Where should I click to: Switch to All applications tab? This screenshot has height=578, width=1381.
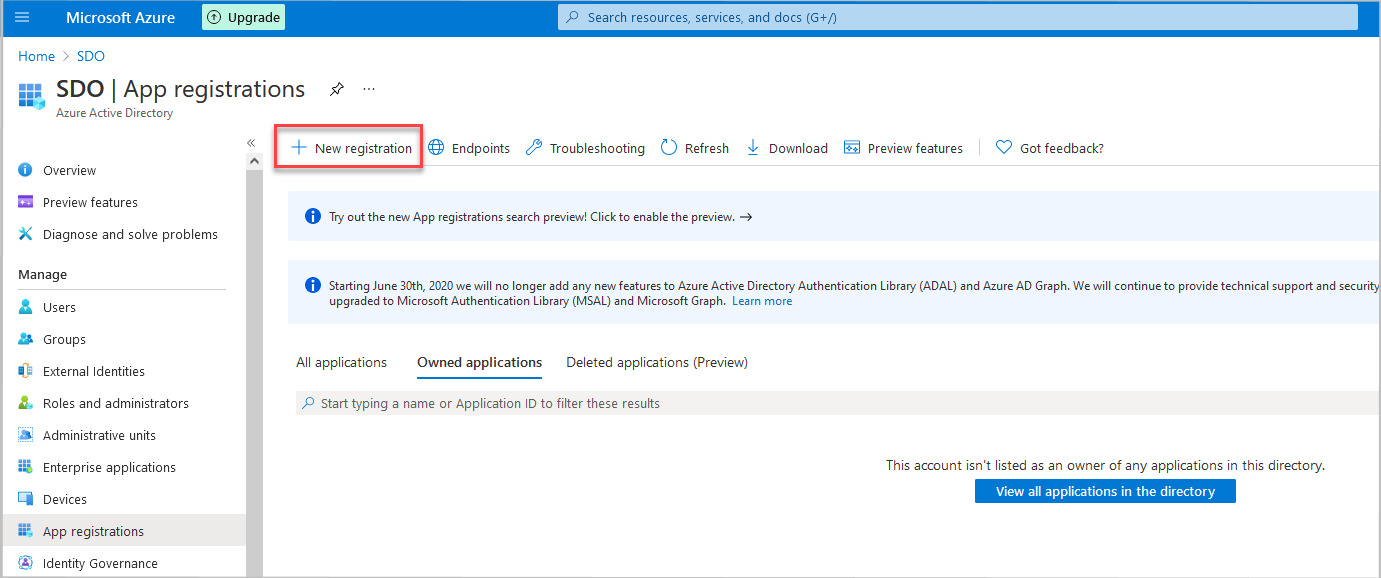341,362
